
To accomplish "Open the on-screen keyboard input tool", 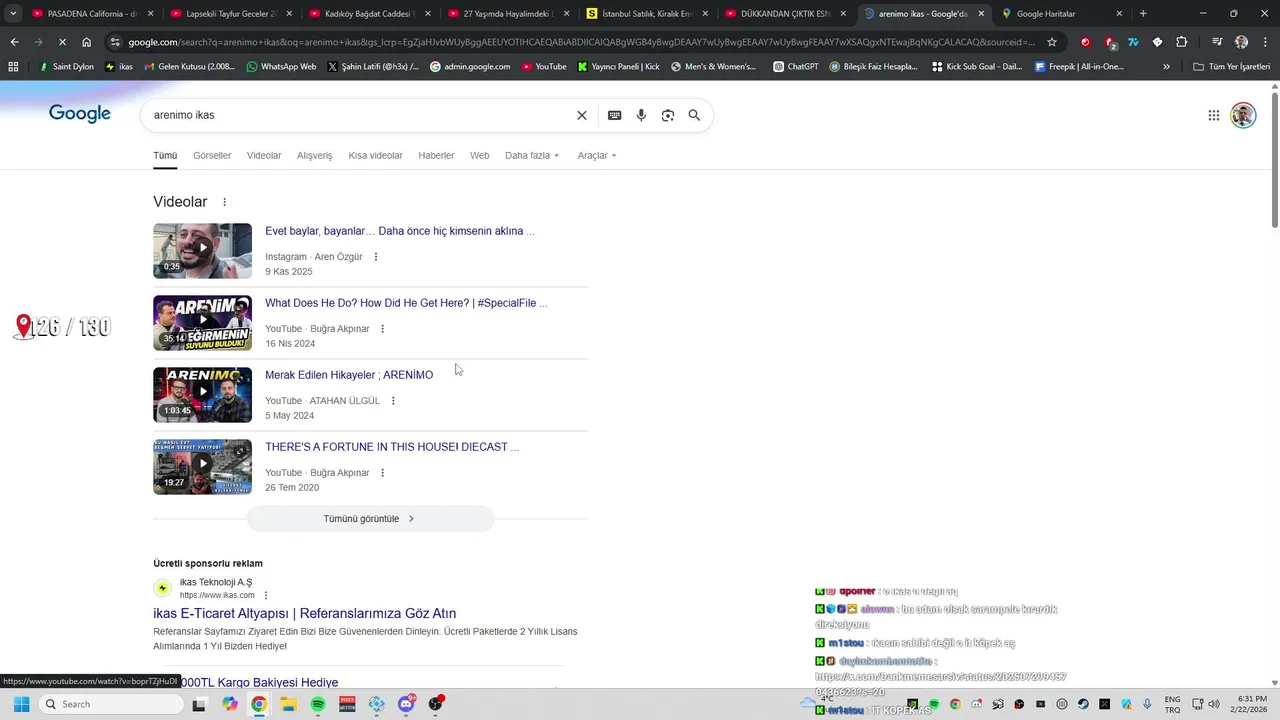I will tap(614, 115).
